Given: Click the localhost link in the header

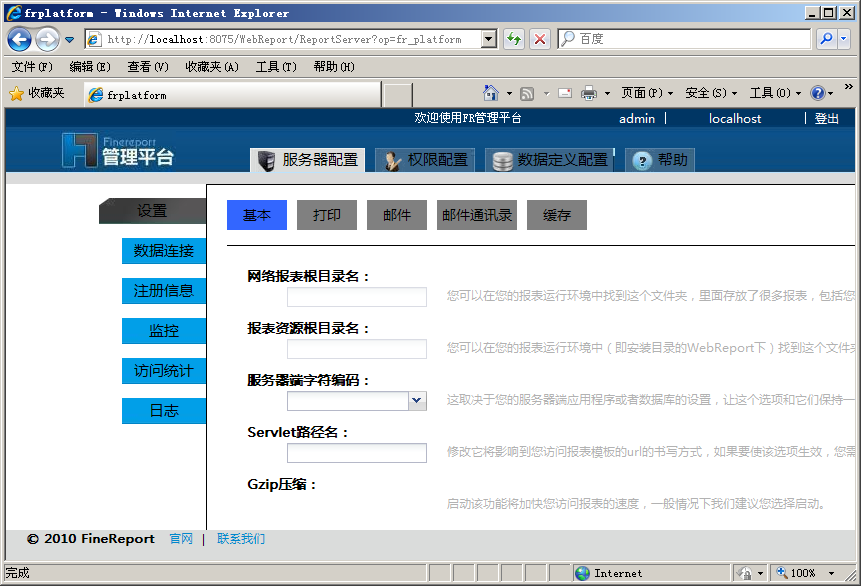Looking at the screenshot, I should 735,119.
